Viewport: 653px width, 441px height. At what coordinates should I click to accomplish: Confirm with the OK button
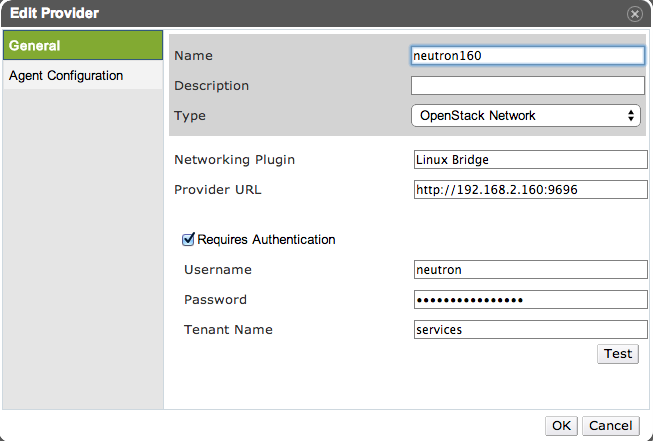[561, 426]
